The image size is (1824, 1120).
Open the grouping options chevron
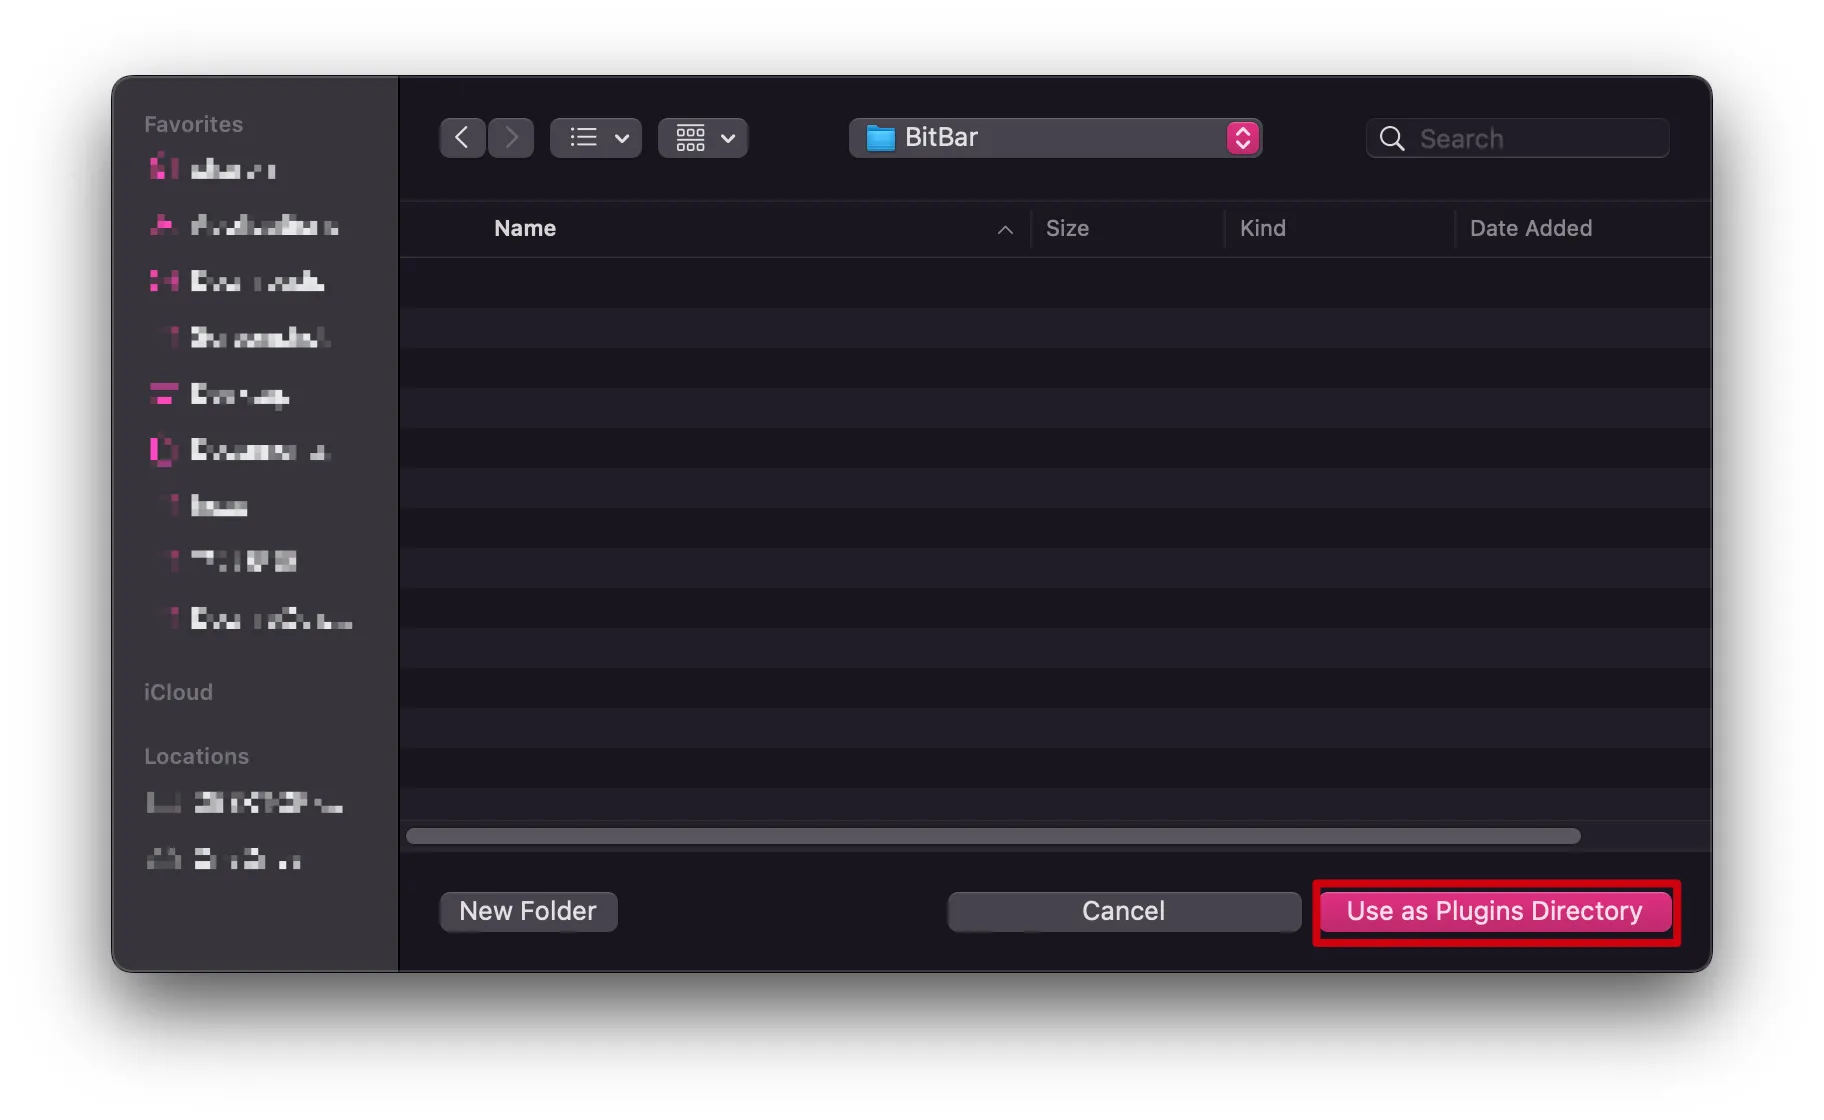tap(728, 138)
